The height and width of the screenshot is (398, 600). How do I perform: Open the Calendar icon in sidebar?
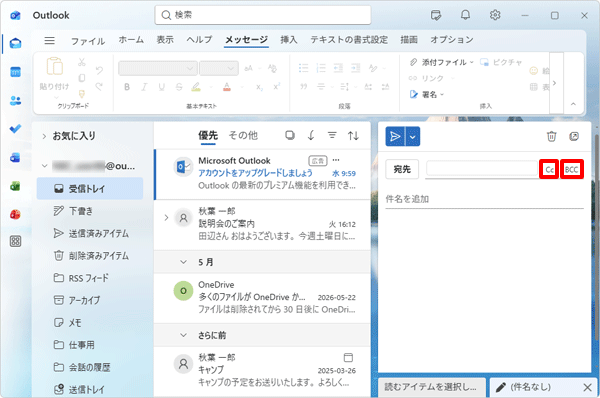15,72
